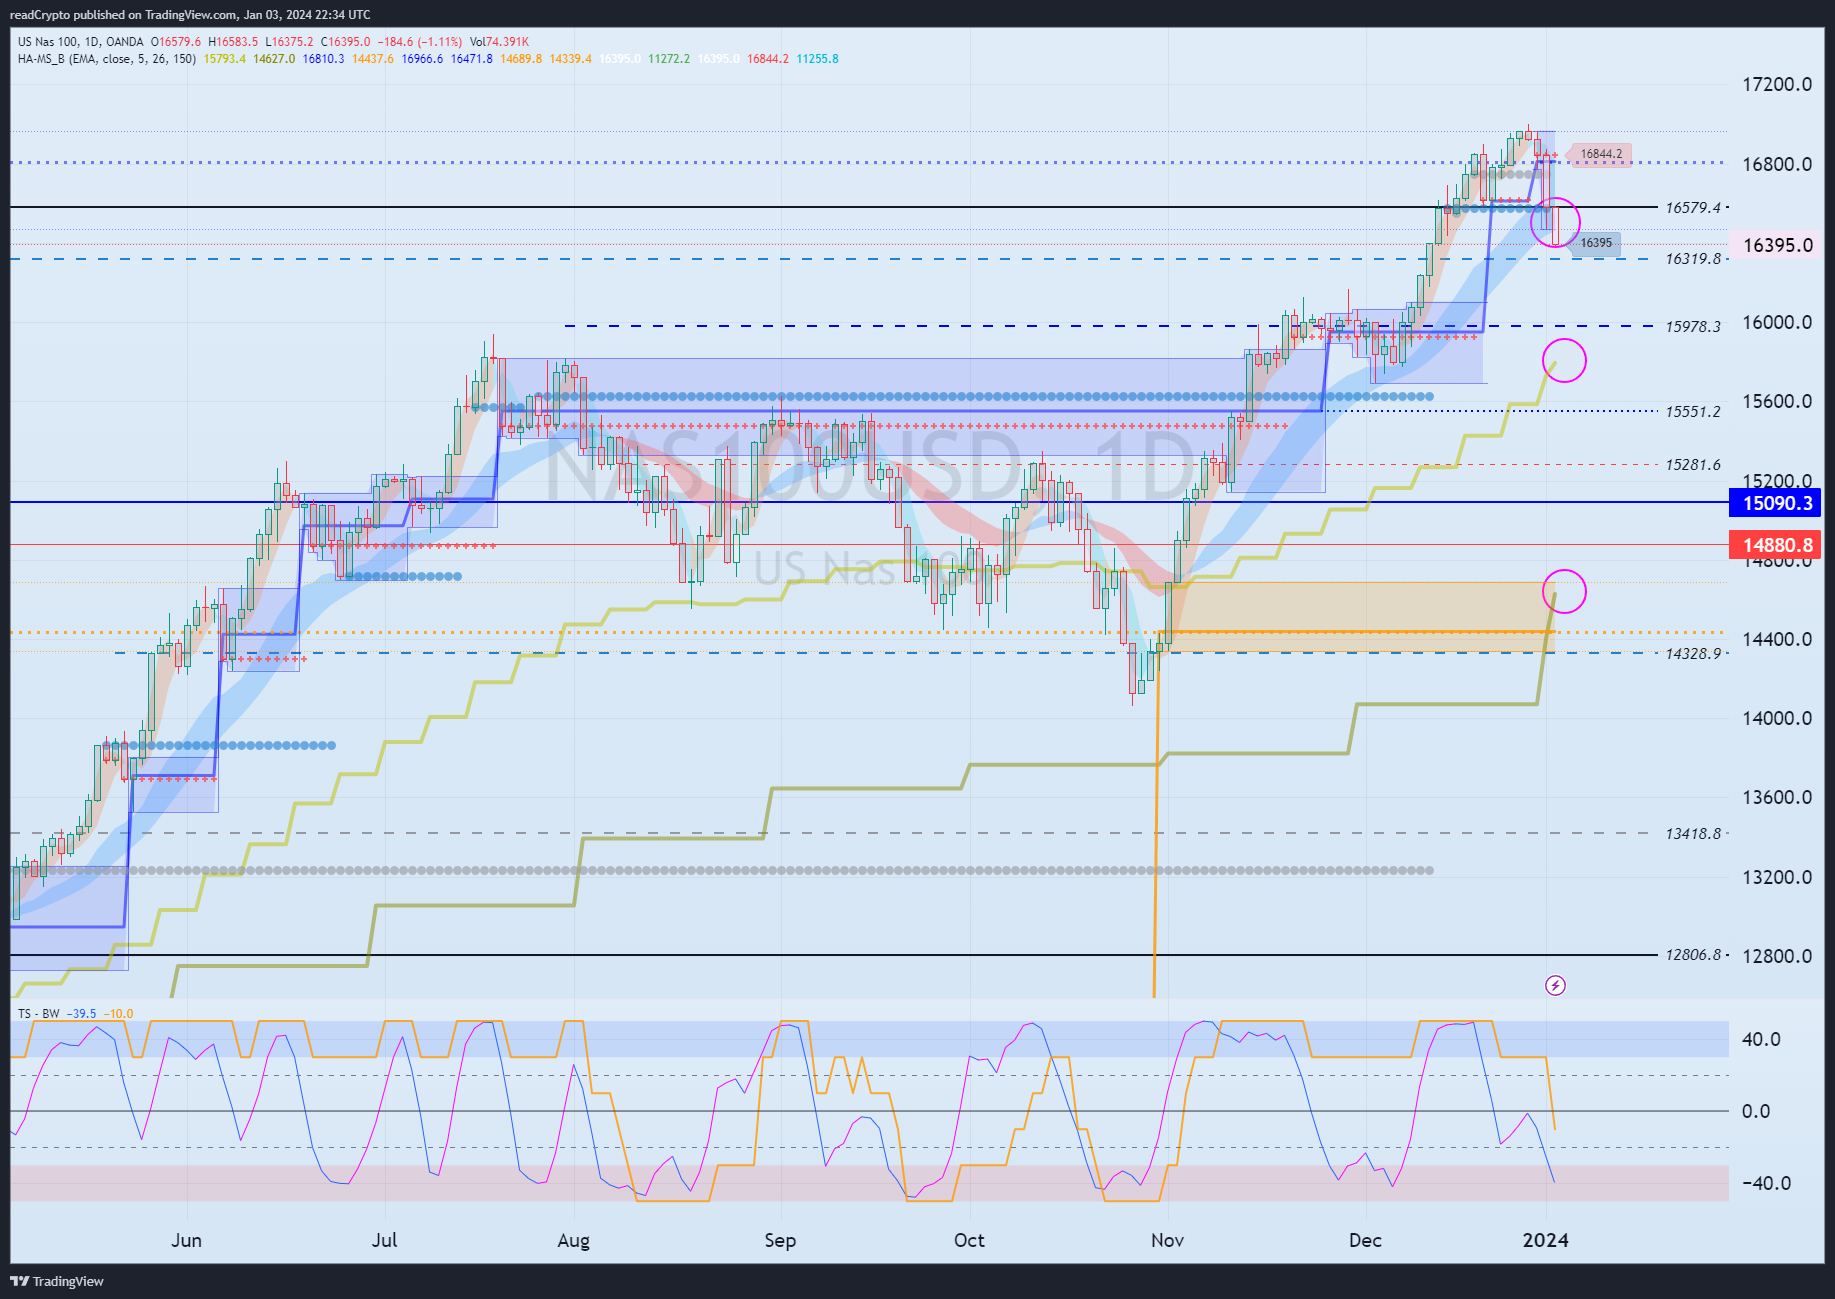Click the indicator value 11272.2
The height and width of the screenshot is (1299, 1835).
pos(669,59)
